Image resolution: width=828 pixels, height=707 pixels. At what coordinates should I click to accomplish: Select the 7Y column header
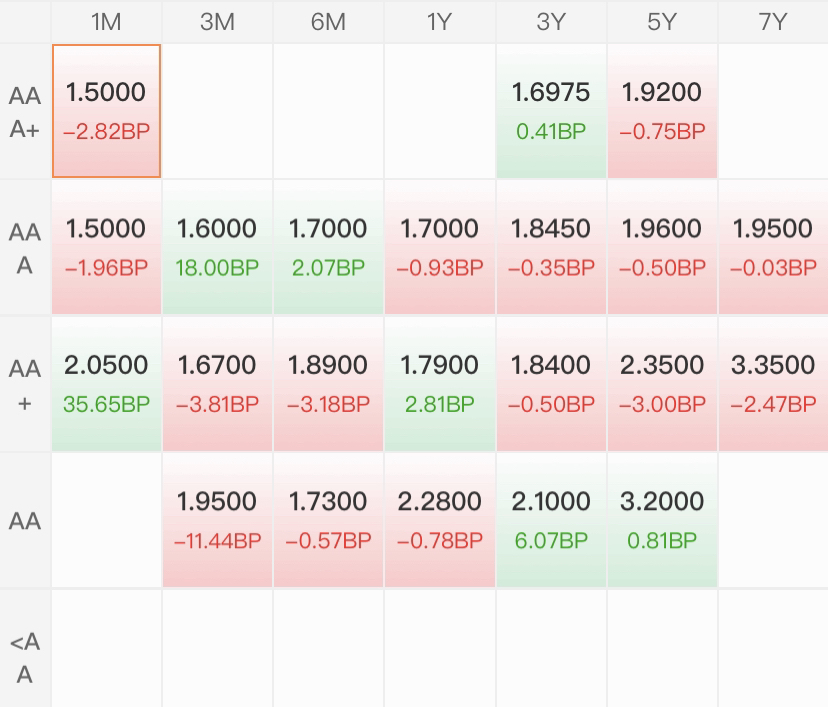(773, 22)
